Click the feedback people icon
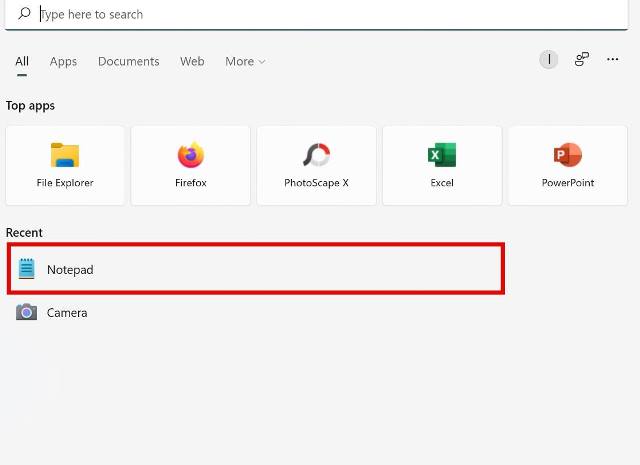This screenshot has height=465, width=640. point(582,59)
